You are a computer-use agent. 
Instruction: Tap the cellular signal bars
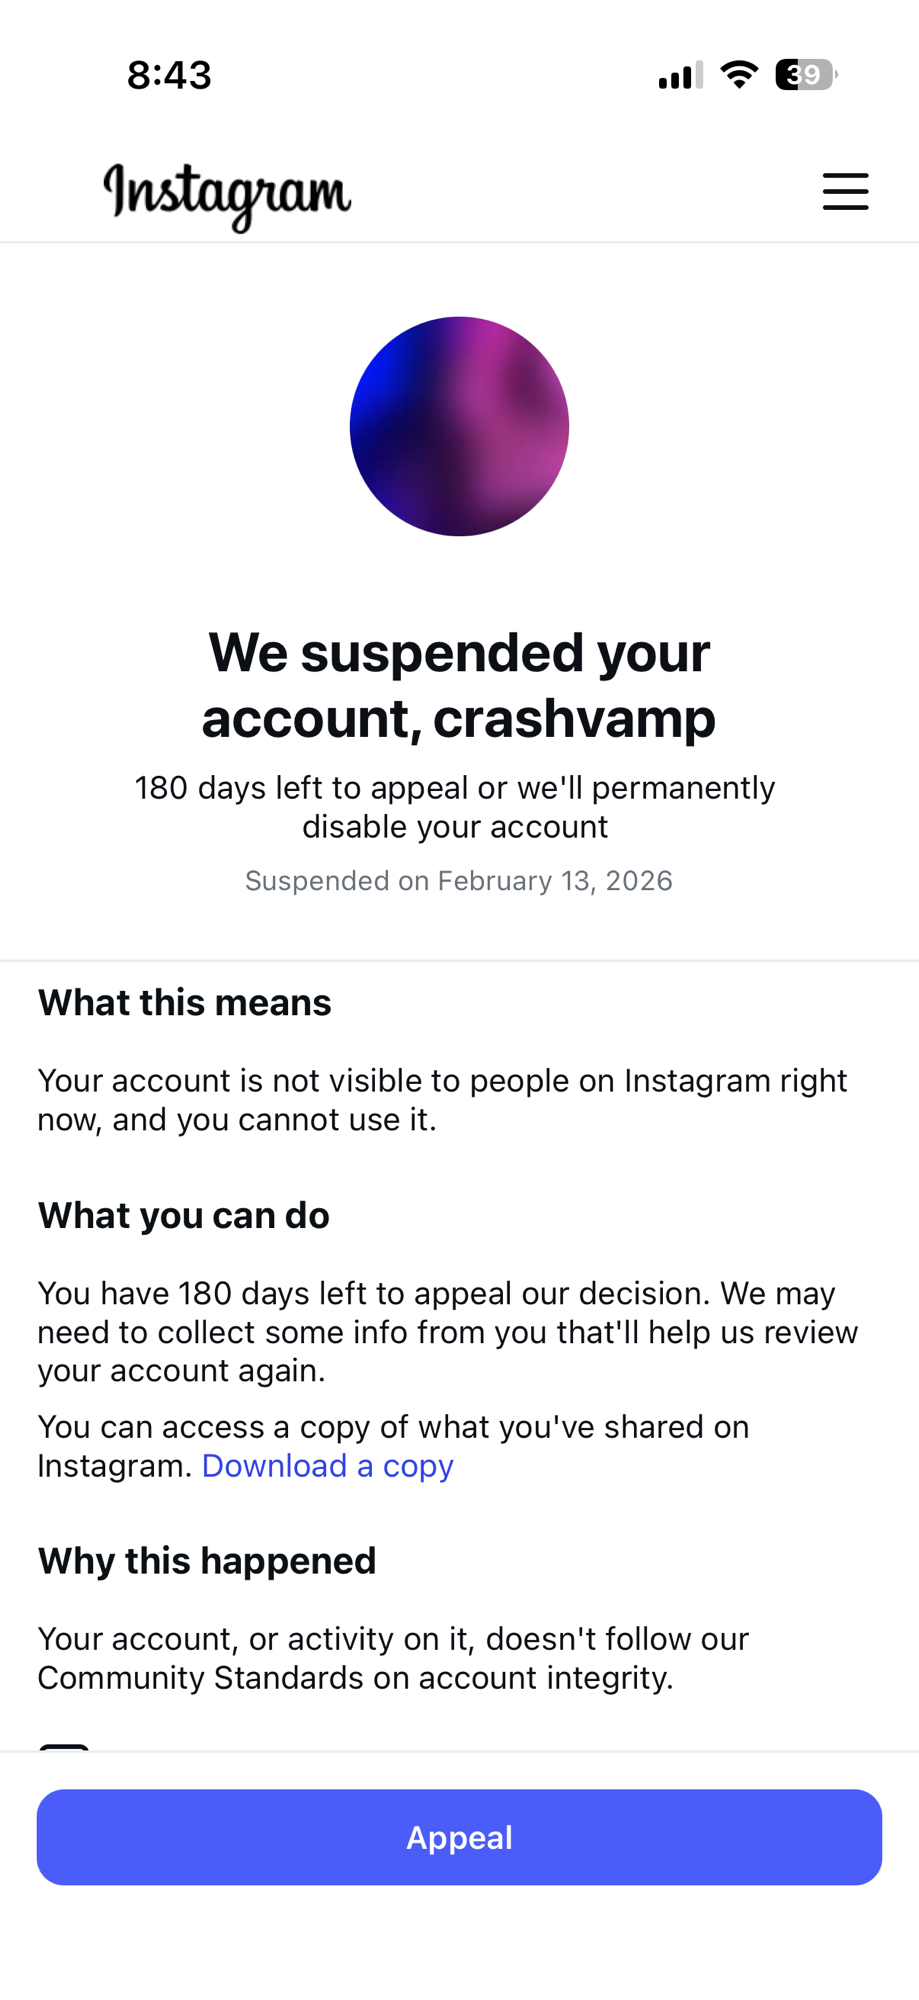tap(680, 76)
